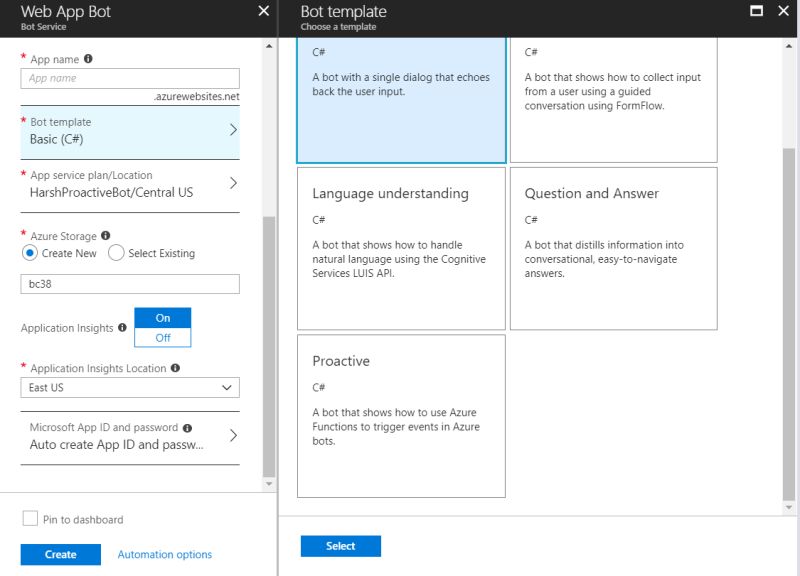This screenshot has width=800, height=576.
Task: Click the Bot template panel scrollbar thumb
Action: pyautogui.click(x=789, y=325)
